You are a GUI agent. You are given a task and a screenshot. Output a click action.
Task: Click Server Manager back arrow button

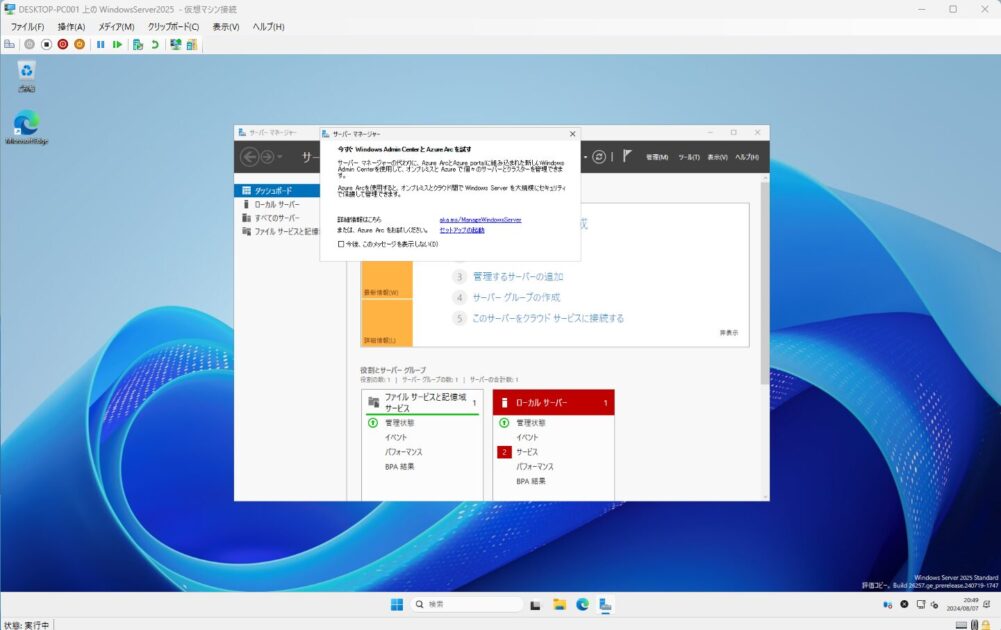pos(250,156)
